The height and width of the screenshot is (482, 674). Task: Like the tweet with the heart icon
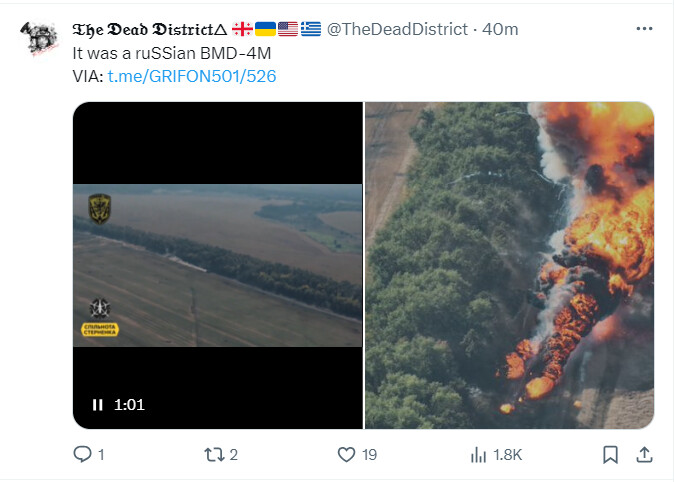[x=346, y=455]
